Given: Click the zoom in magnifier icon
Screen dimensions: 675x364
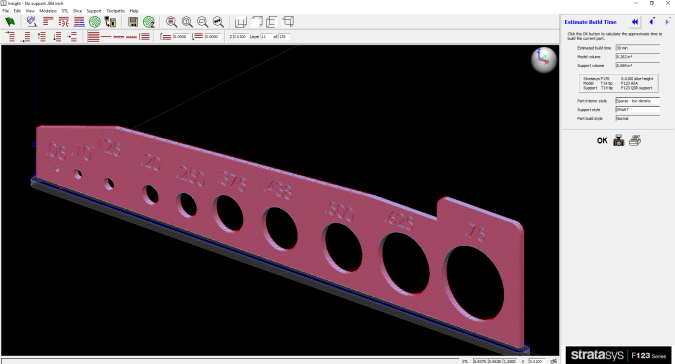Looking at the screenshot, I should coord(187,22).
